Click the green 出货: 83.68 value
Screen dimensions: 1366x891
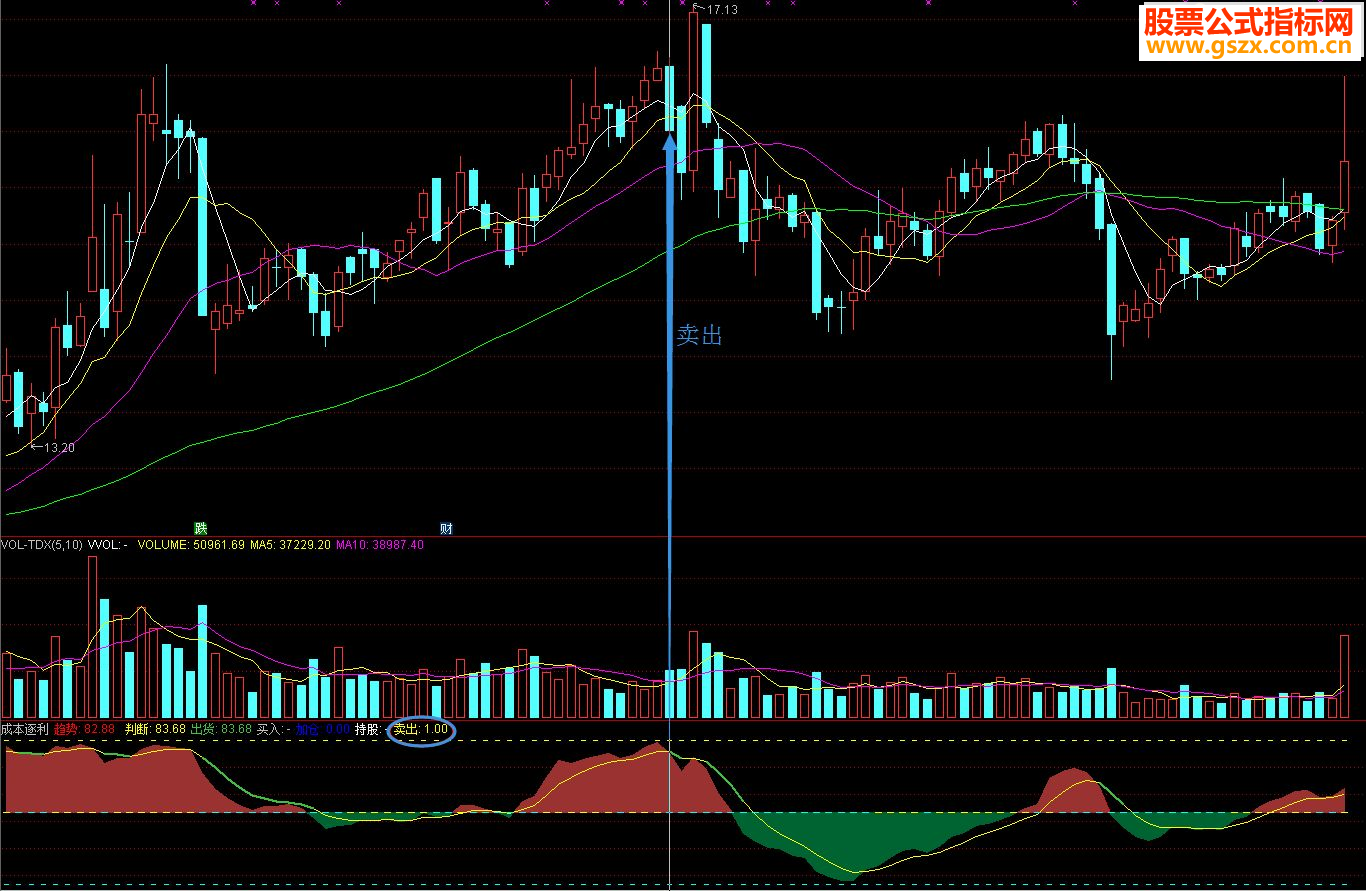click(x=221, y=729)
